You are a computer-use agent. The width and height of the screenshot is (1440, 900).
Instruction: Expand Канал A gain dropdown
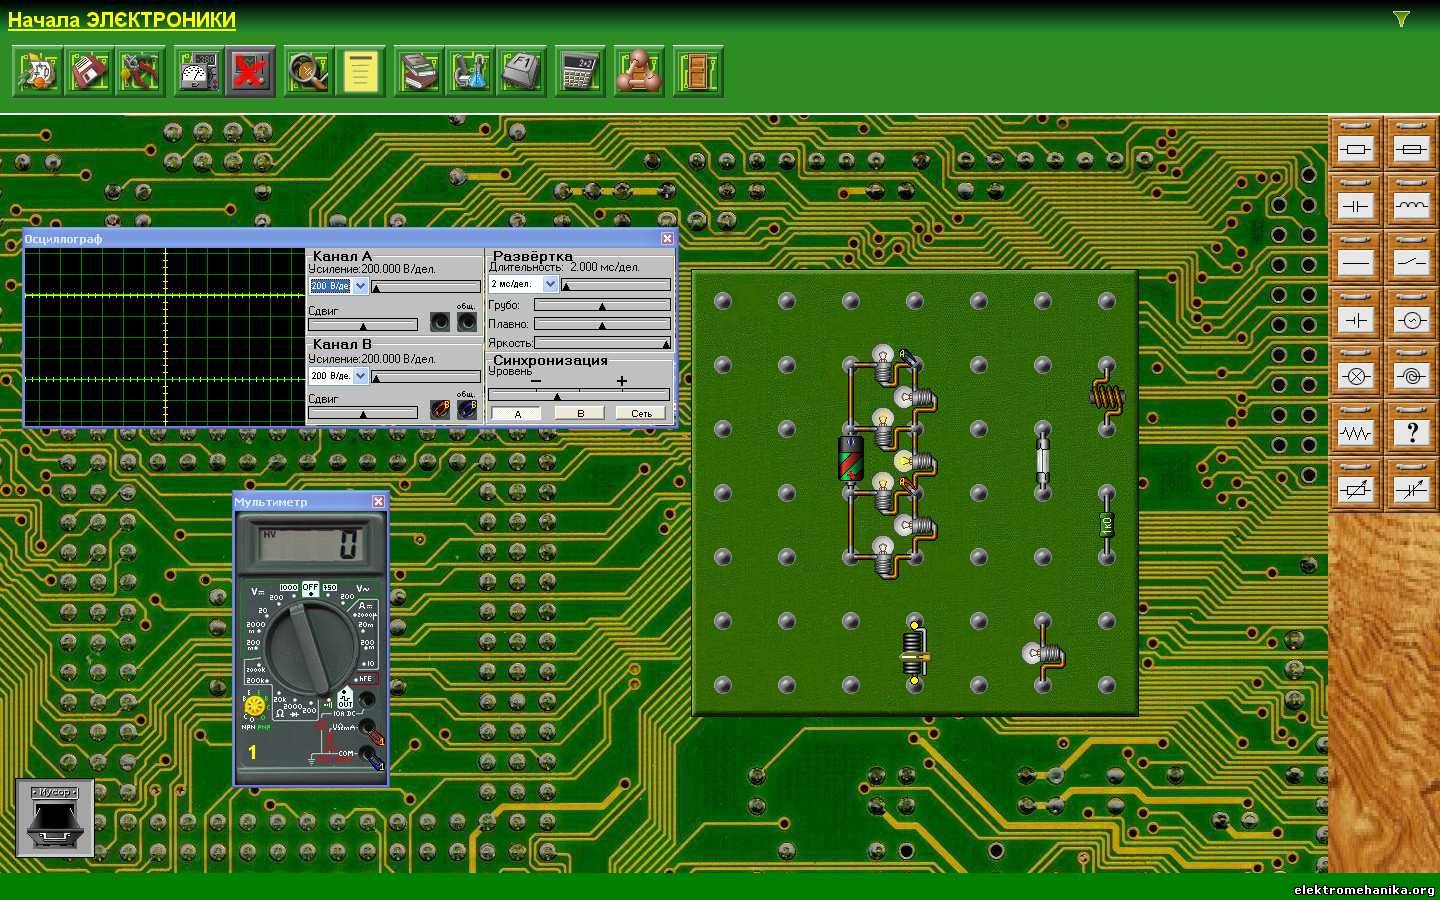361,286
